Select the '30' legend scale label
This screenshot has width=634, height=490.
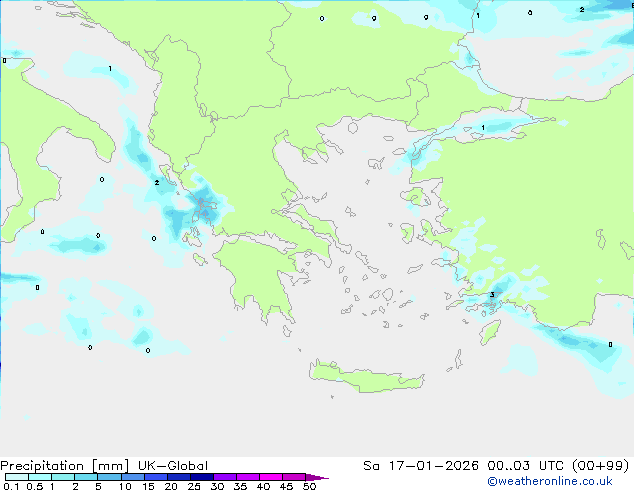tap(217, 486)
